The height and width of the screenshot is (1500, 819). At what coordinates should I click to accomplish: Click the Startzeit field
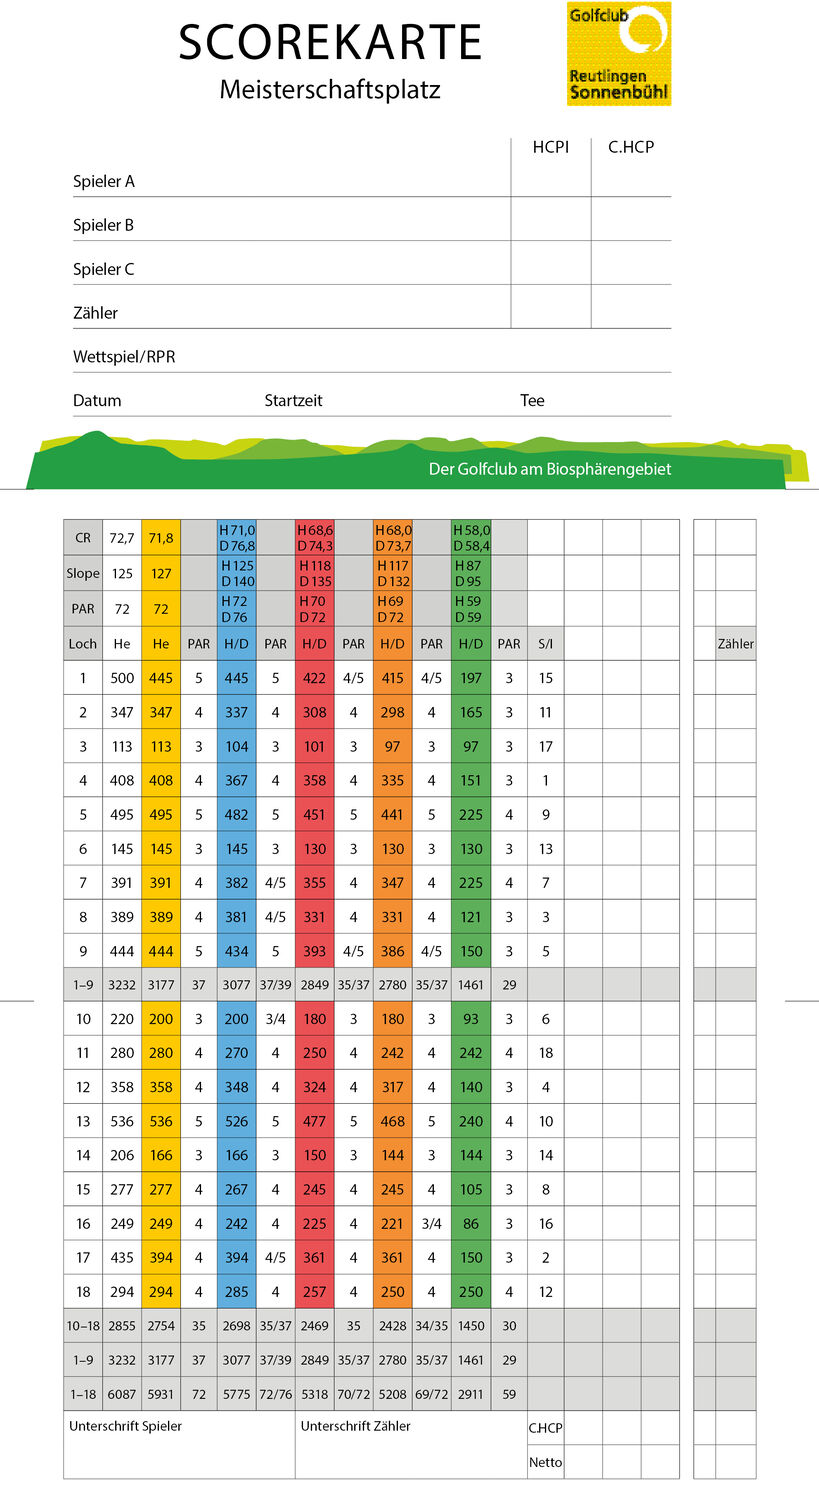click(x=390, y=400)
